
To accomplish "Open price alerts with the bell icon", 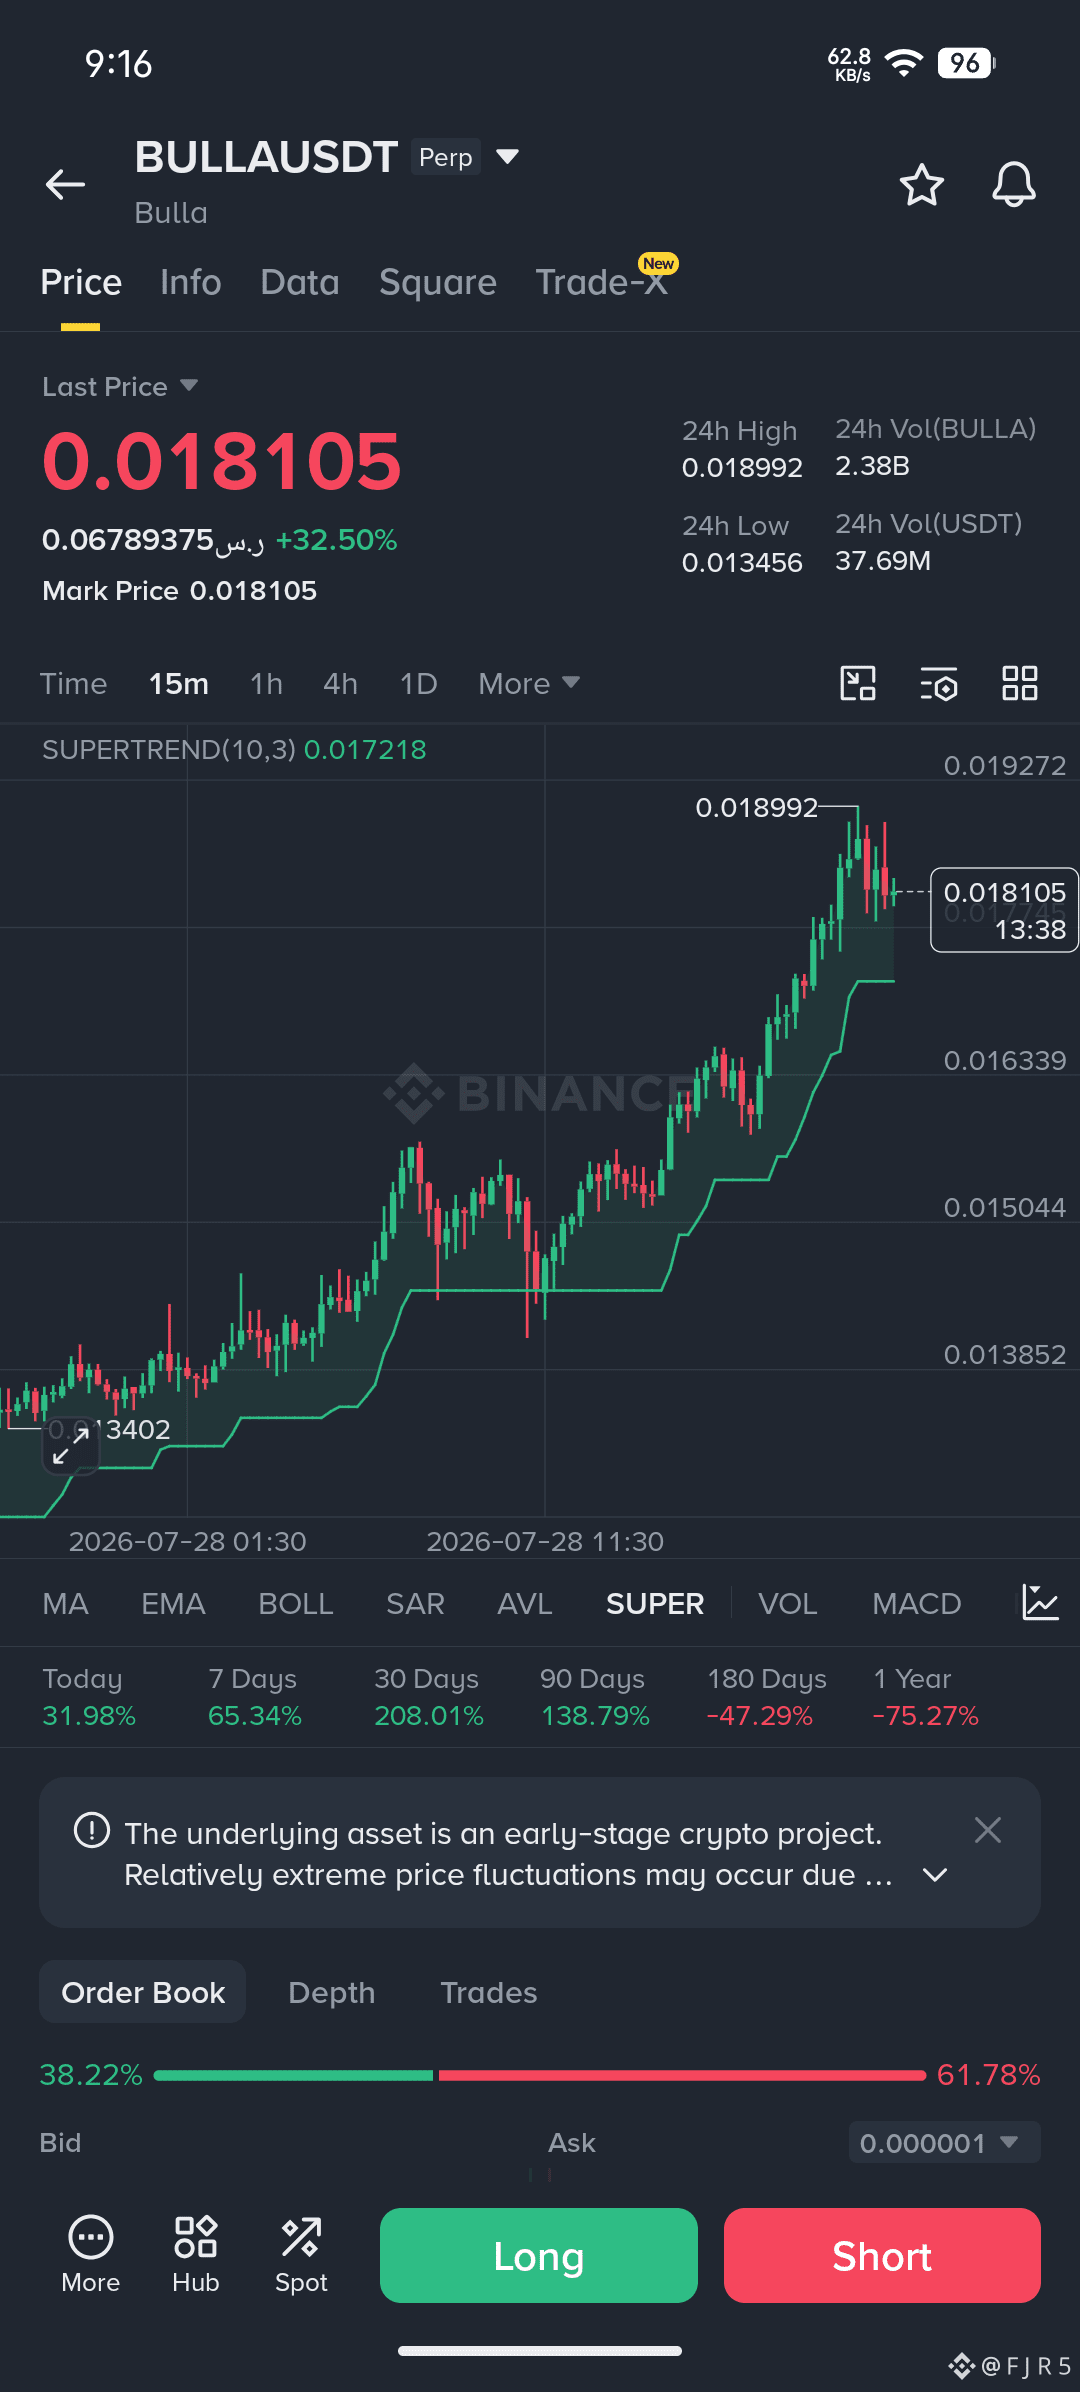I will [x=1013, y=184].
